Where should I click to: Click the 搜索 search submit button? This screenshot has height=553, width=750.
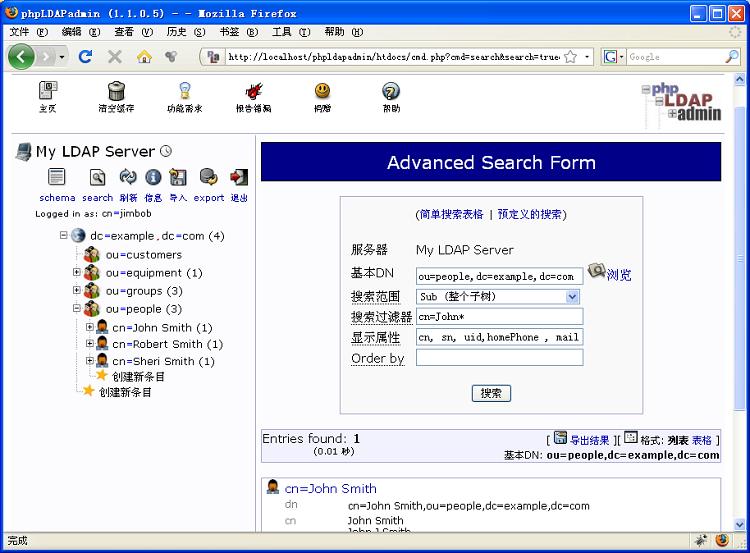pos(491,393)
